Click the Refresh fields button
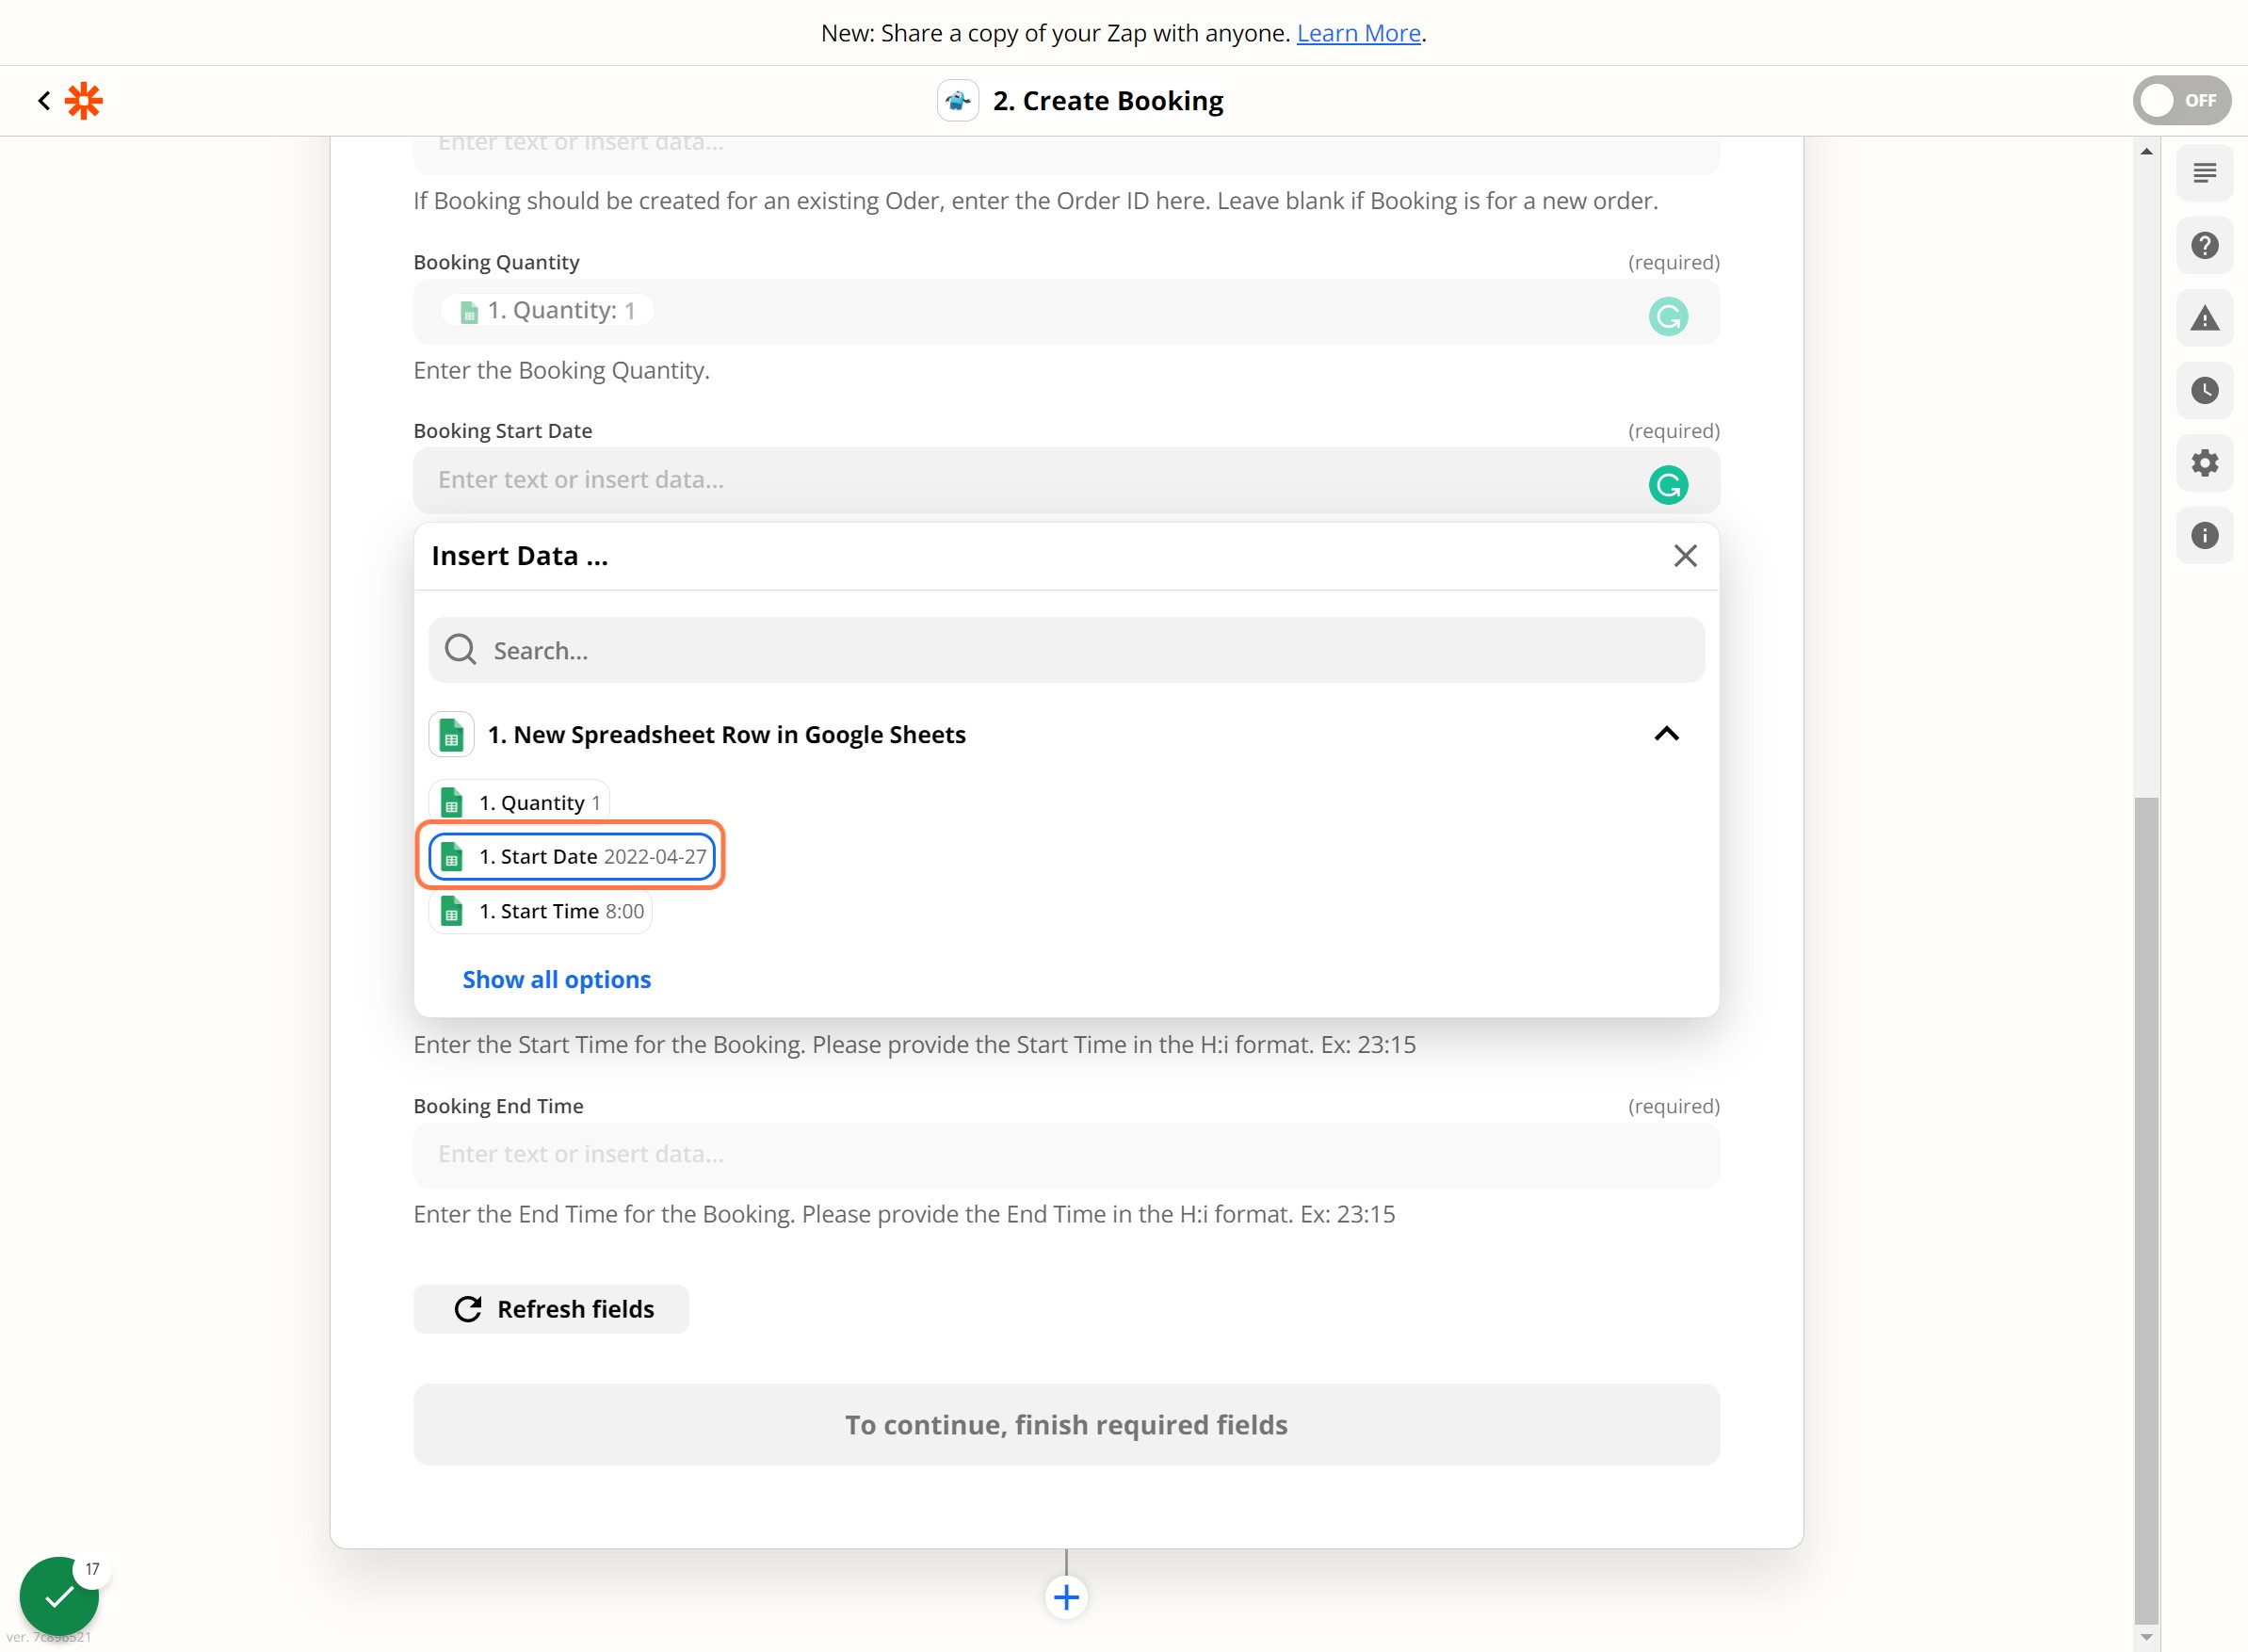2248x1652 pixels. (x=551, y=1309)
